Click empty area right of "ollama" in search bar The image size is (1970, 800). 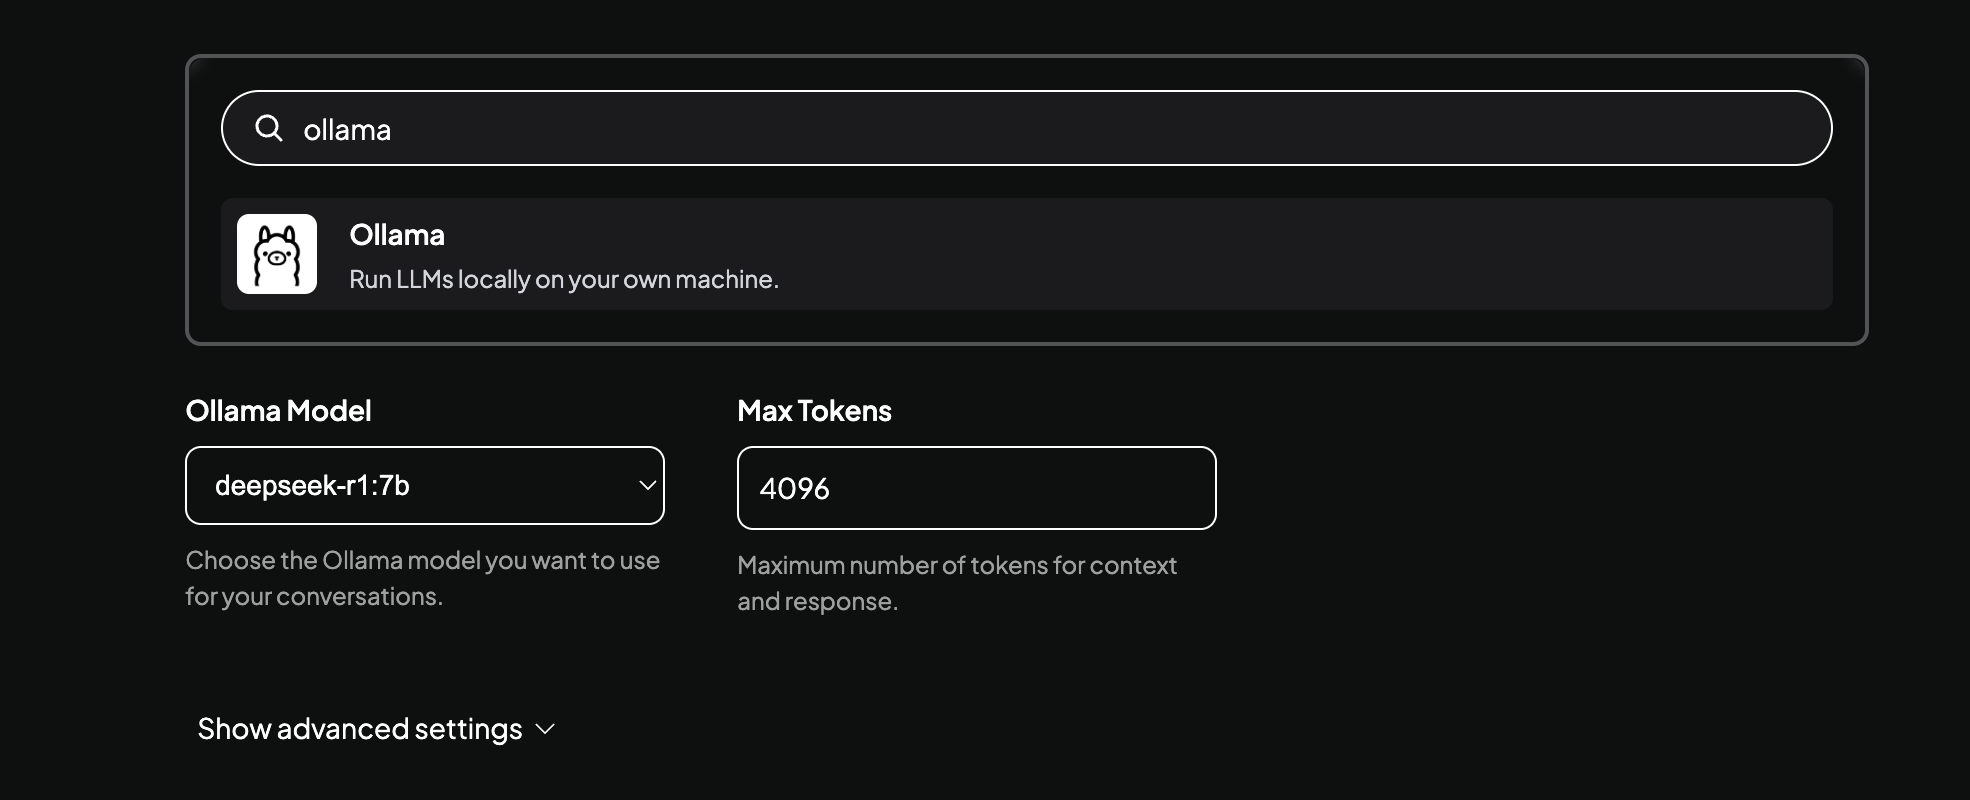pos(1100,128)
